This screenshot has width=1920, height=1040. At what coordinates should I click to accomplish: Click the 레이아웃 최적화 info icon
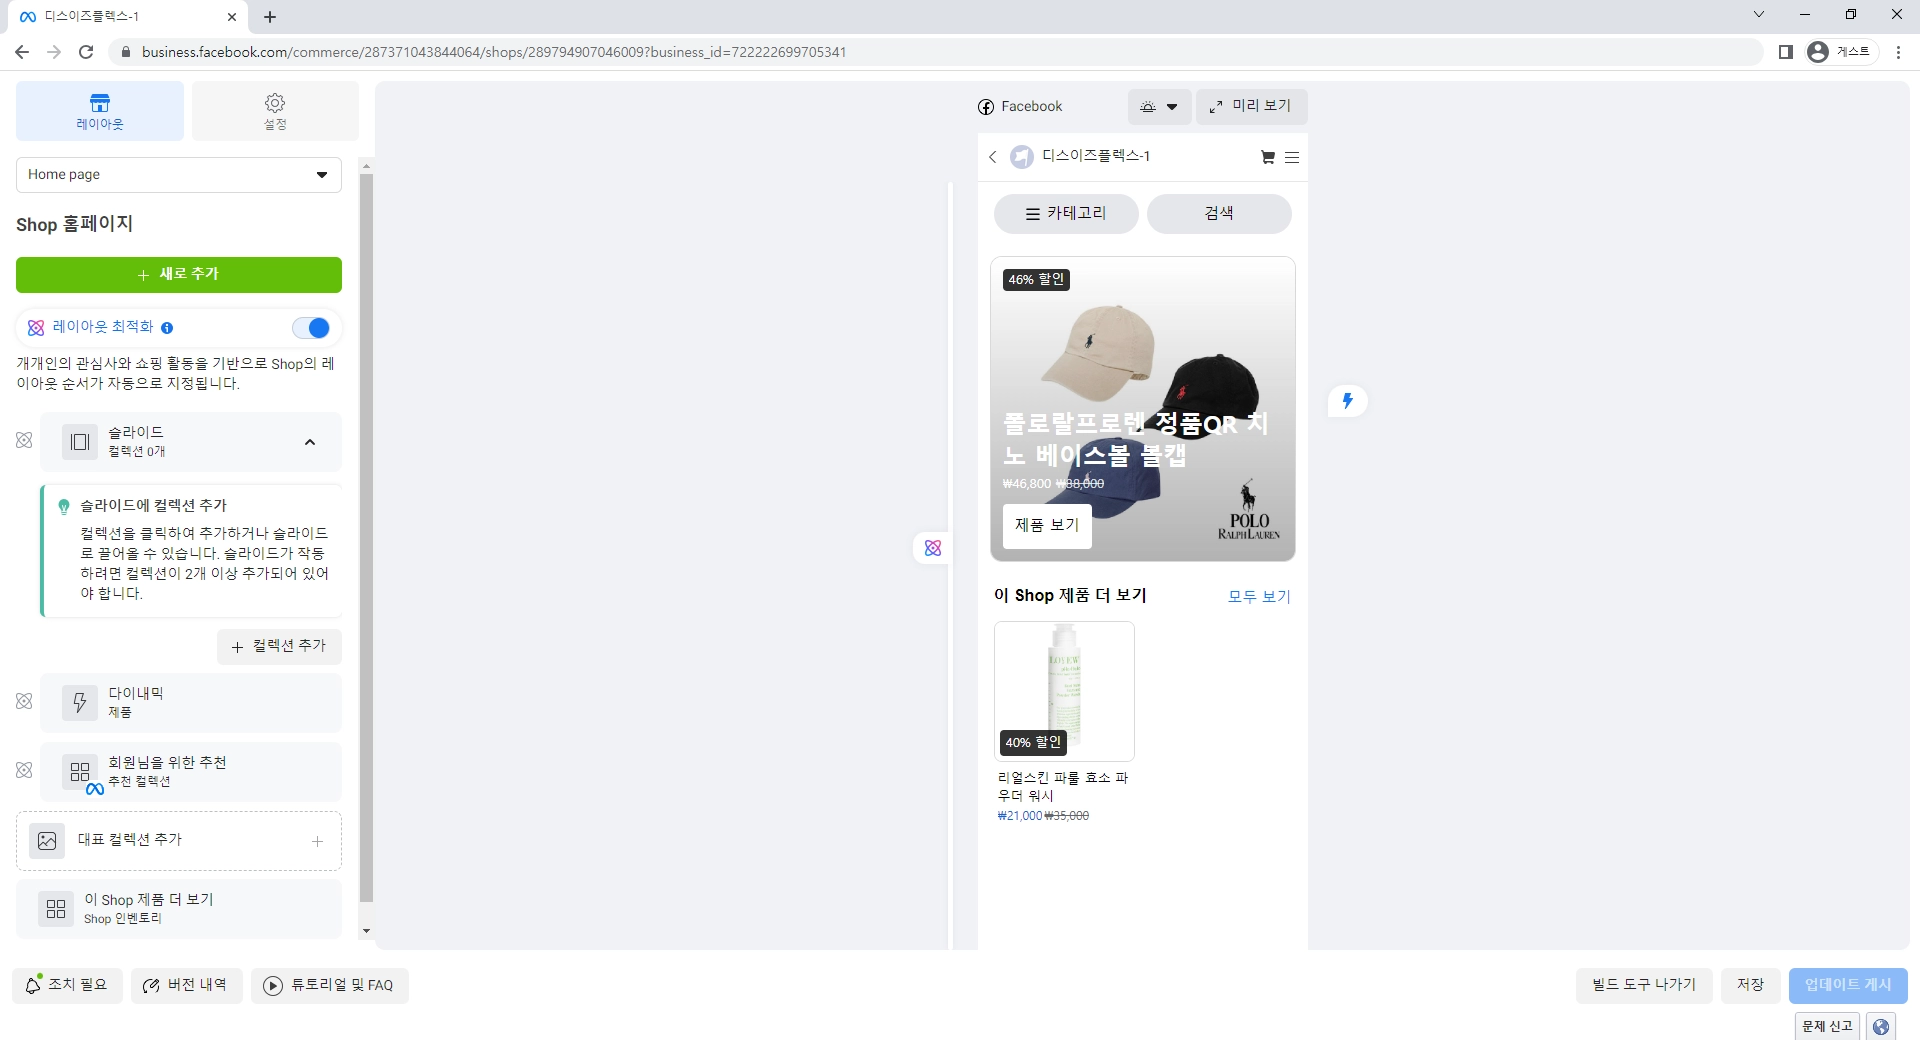(167, 328)
